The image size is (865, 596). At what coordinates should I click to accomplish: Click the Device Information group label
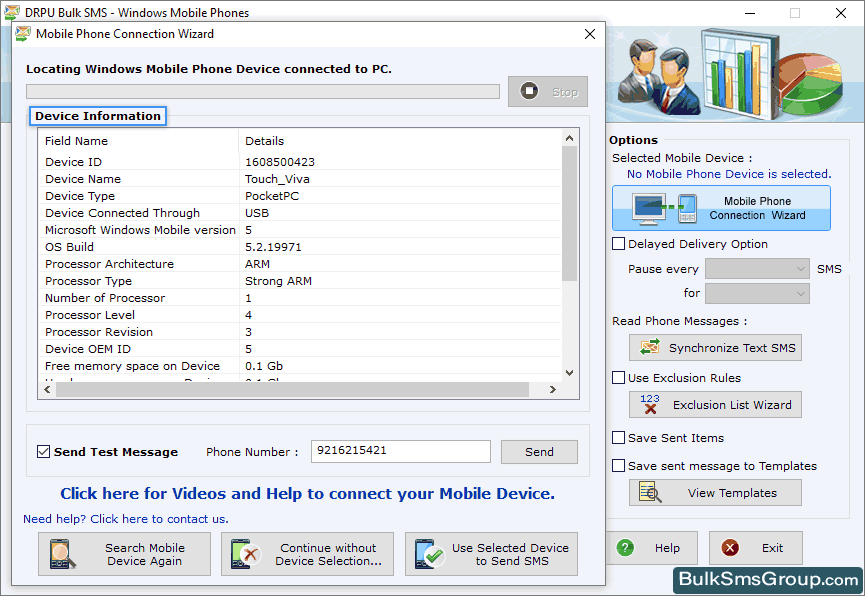pyautogui.click(x=98, y=116)
